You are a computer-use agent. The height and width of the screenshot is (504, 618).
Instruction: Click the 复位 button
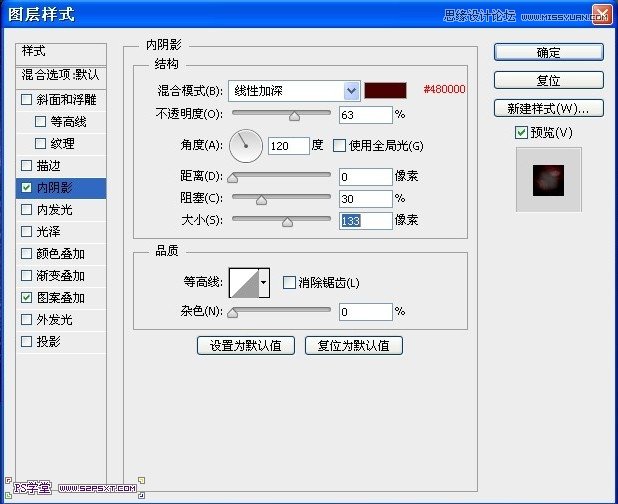tap(549, 80)
